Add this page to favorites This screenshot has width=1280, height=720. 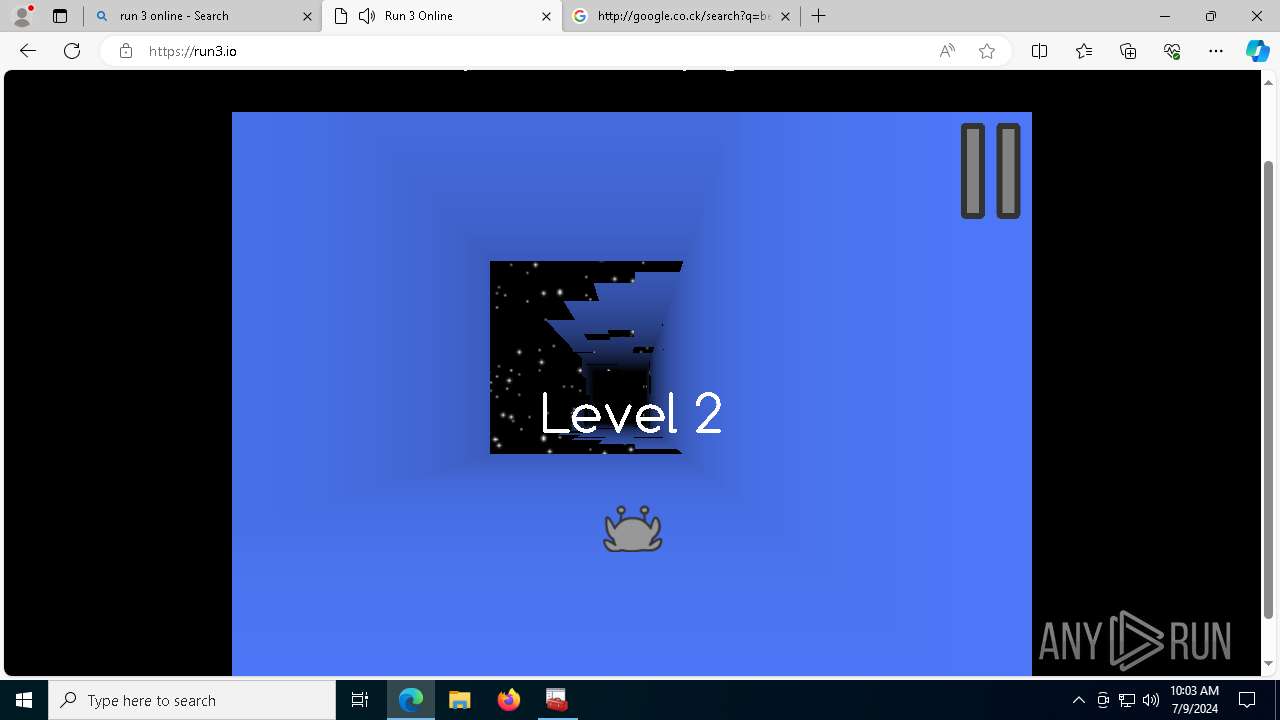[987, 51]
